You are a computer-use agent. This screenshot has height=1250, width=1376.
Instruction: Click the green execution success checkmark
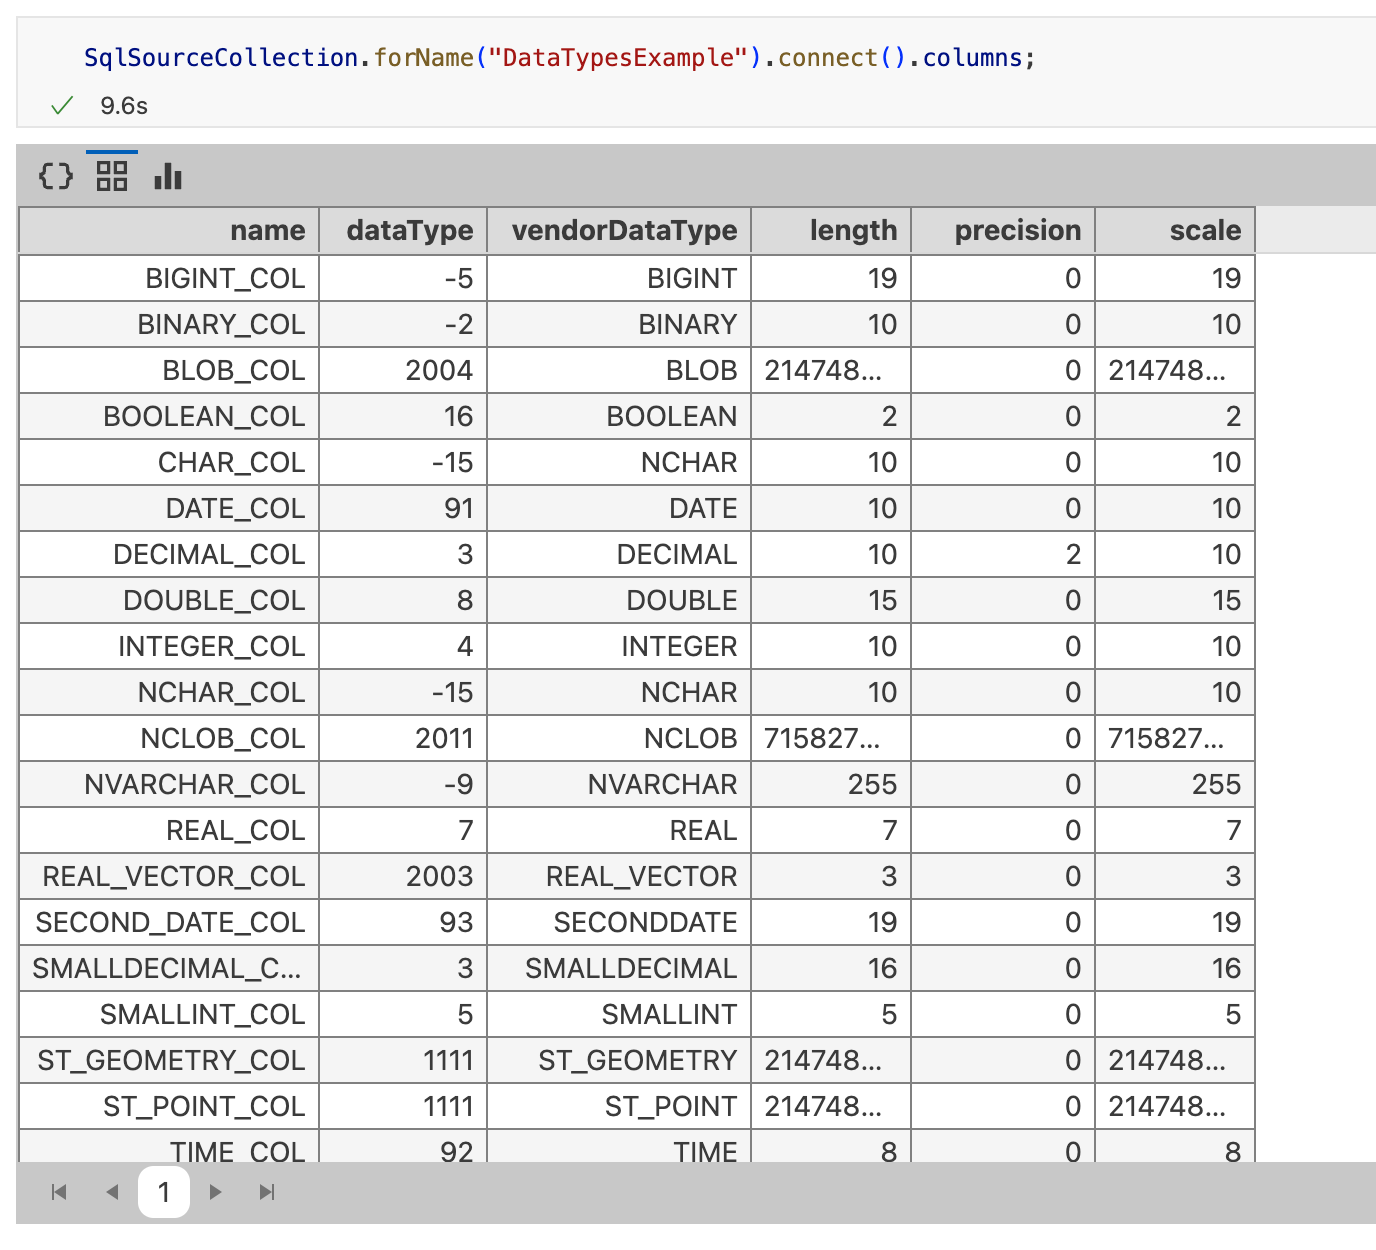pyautogui.click(x=62, y=106)
